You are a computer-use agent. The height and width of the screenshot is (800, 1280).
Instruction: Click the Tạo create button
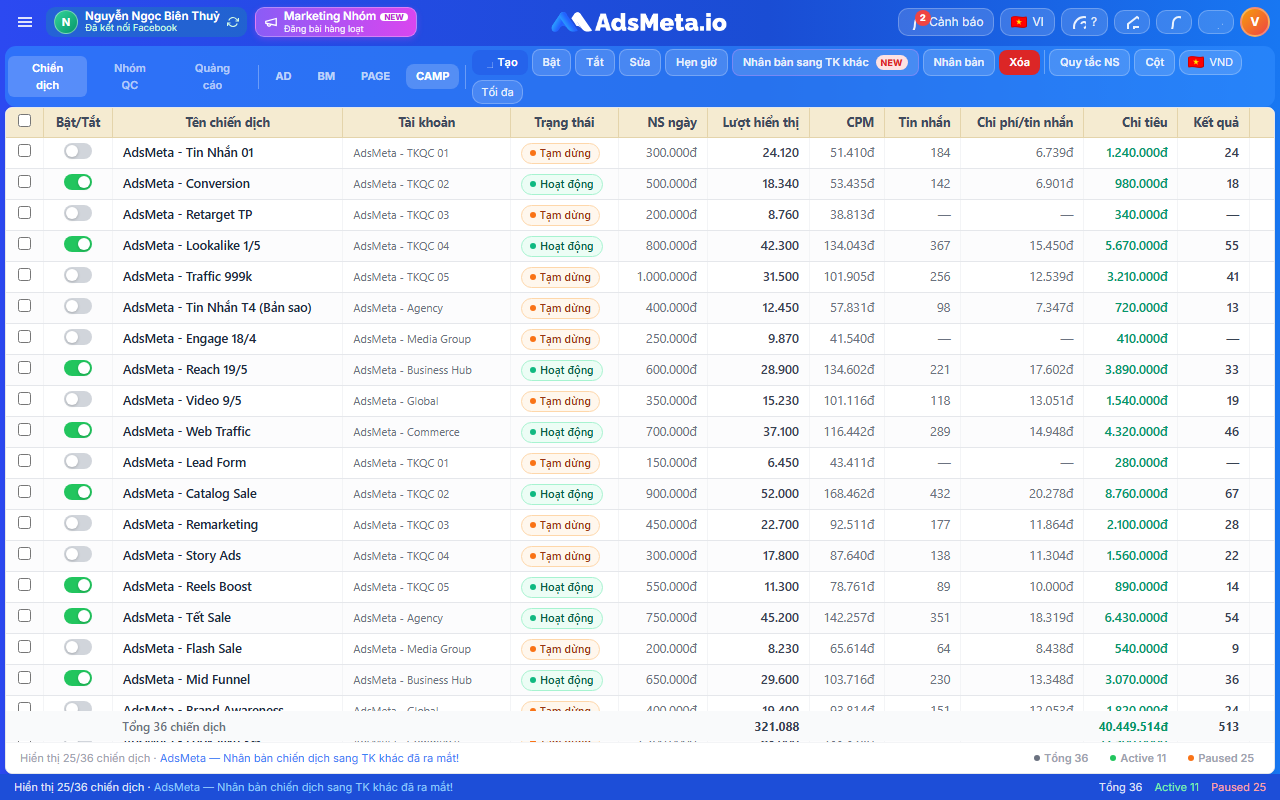click(500, 62)
